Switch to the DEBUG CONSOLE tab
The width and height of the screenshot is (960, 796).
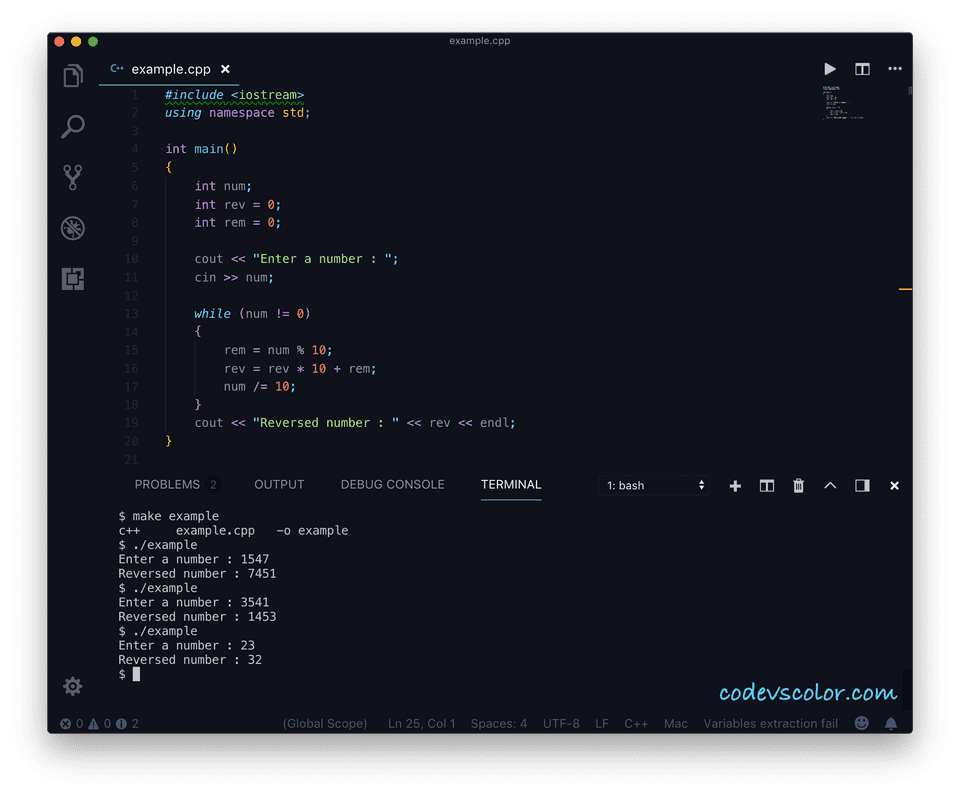[392, 484]
